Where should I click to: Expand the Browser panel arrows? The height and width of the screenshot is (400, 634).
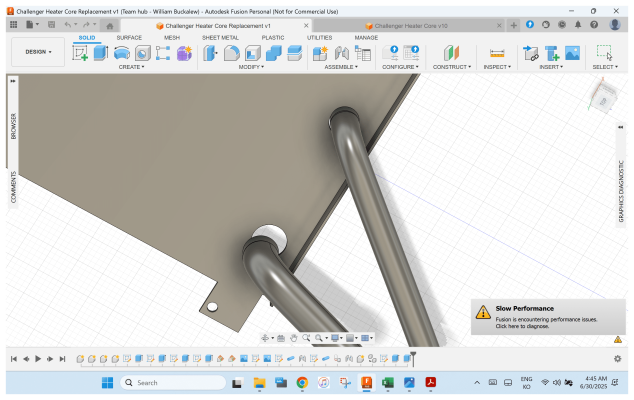13,81
